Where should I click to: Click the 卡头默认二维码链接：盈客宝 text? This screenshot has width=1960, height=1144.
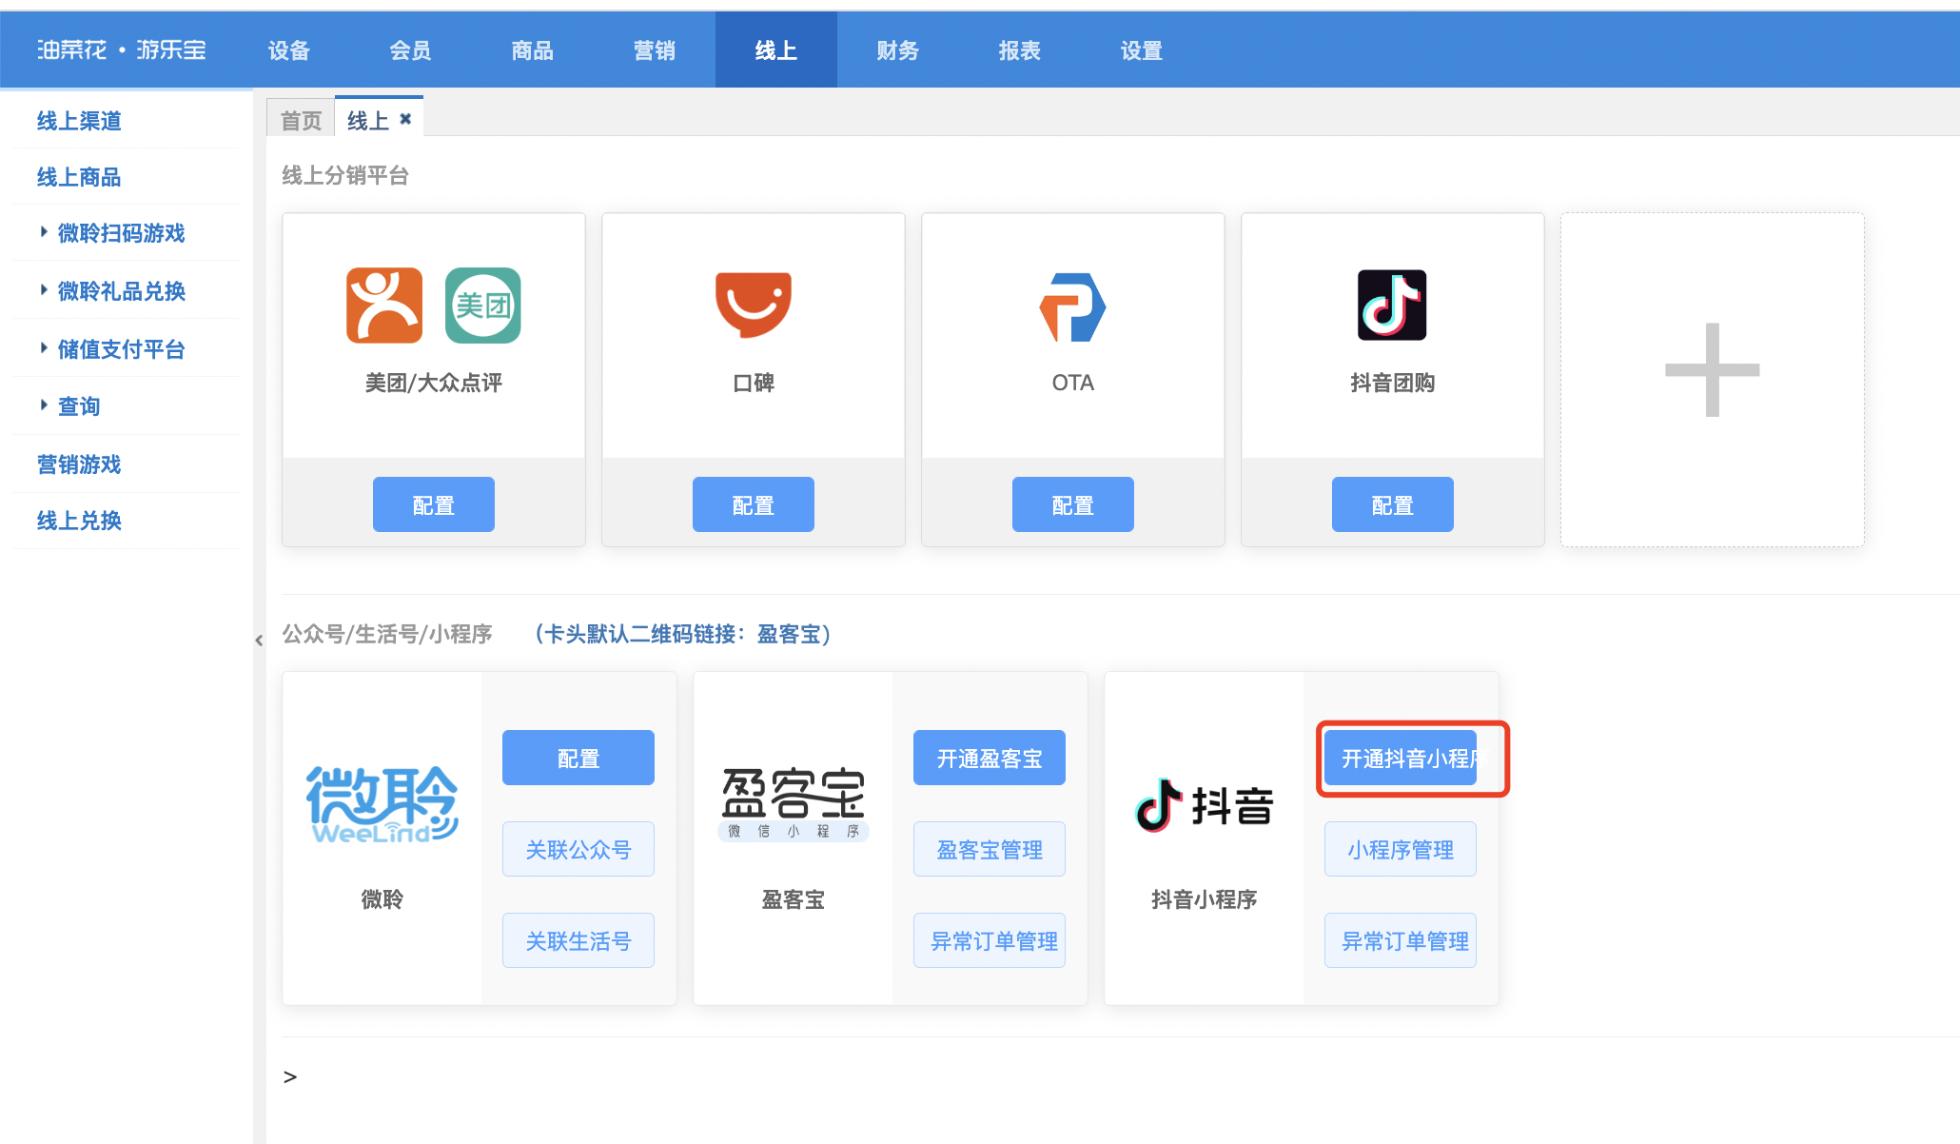point(682,634)
